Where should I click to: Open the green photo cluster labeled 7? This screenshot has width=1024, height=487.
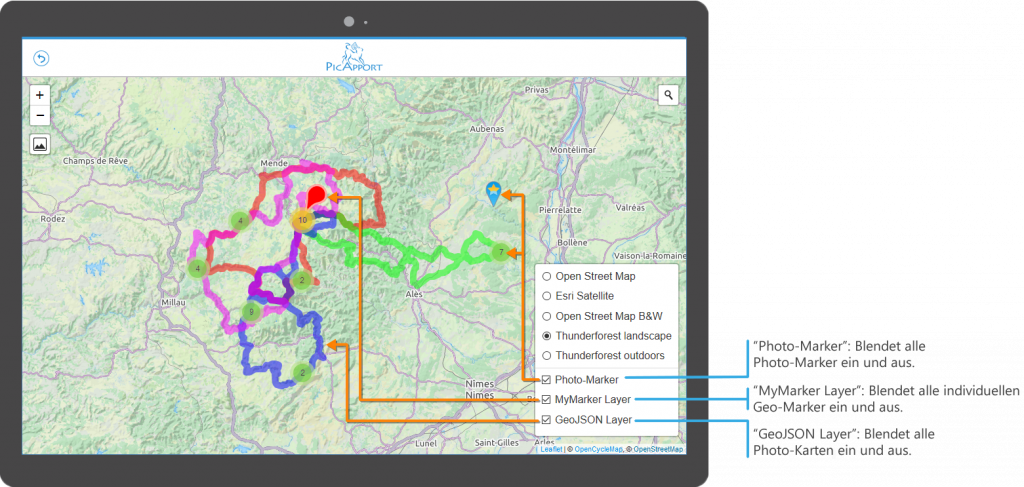[501, 252]
